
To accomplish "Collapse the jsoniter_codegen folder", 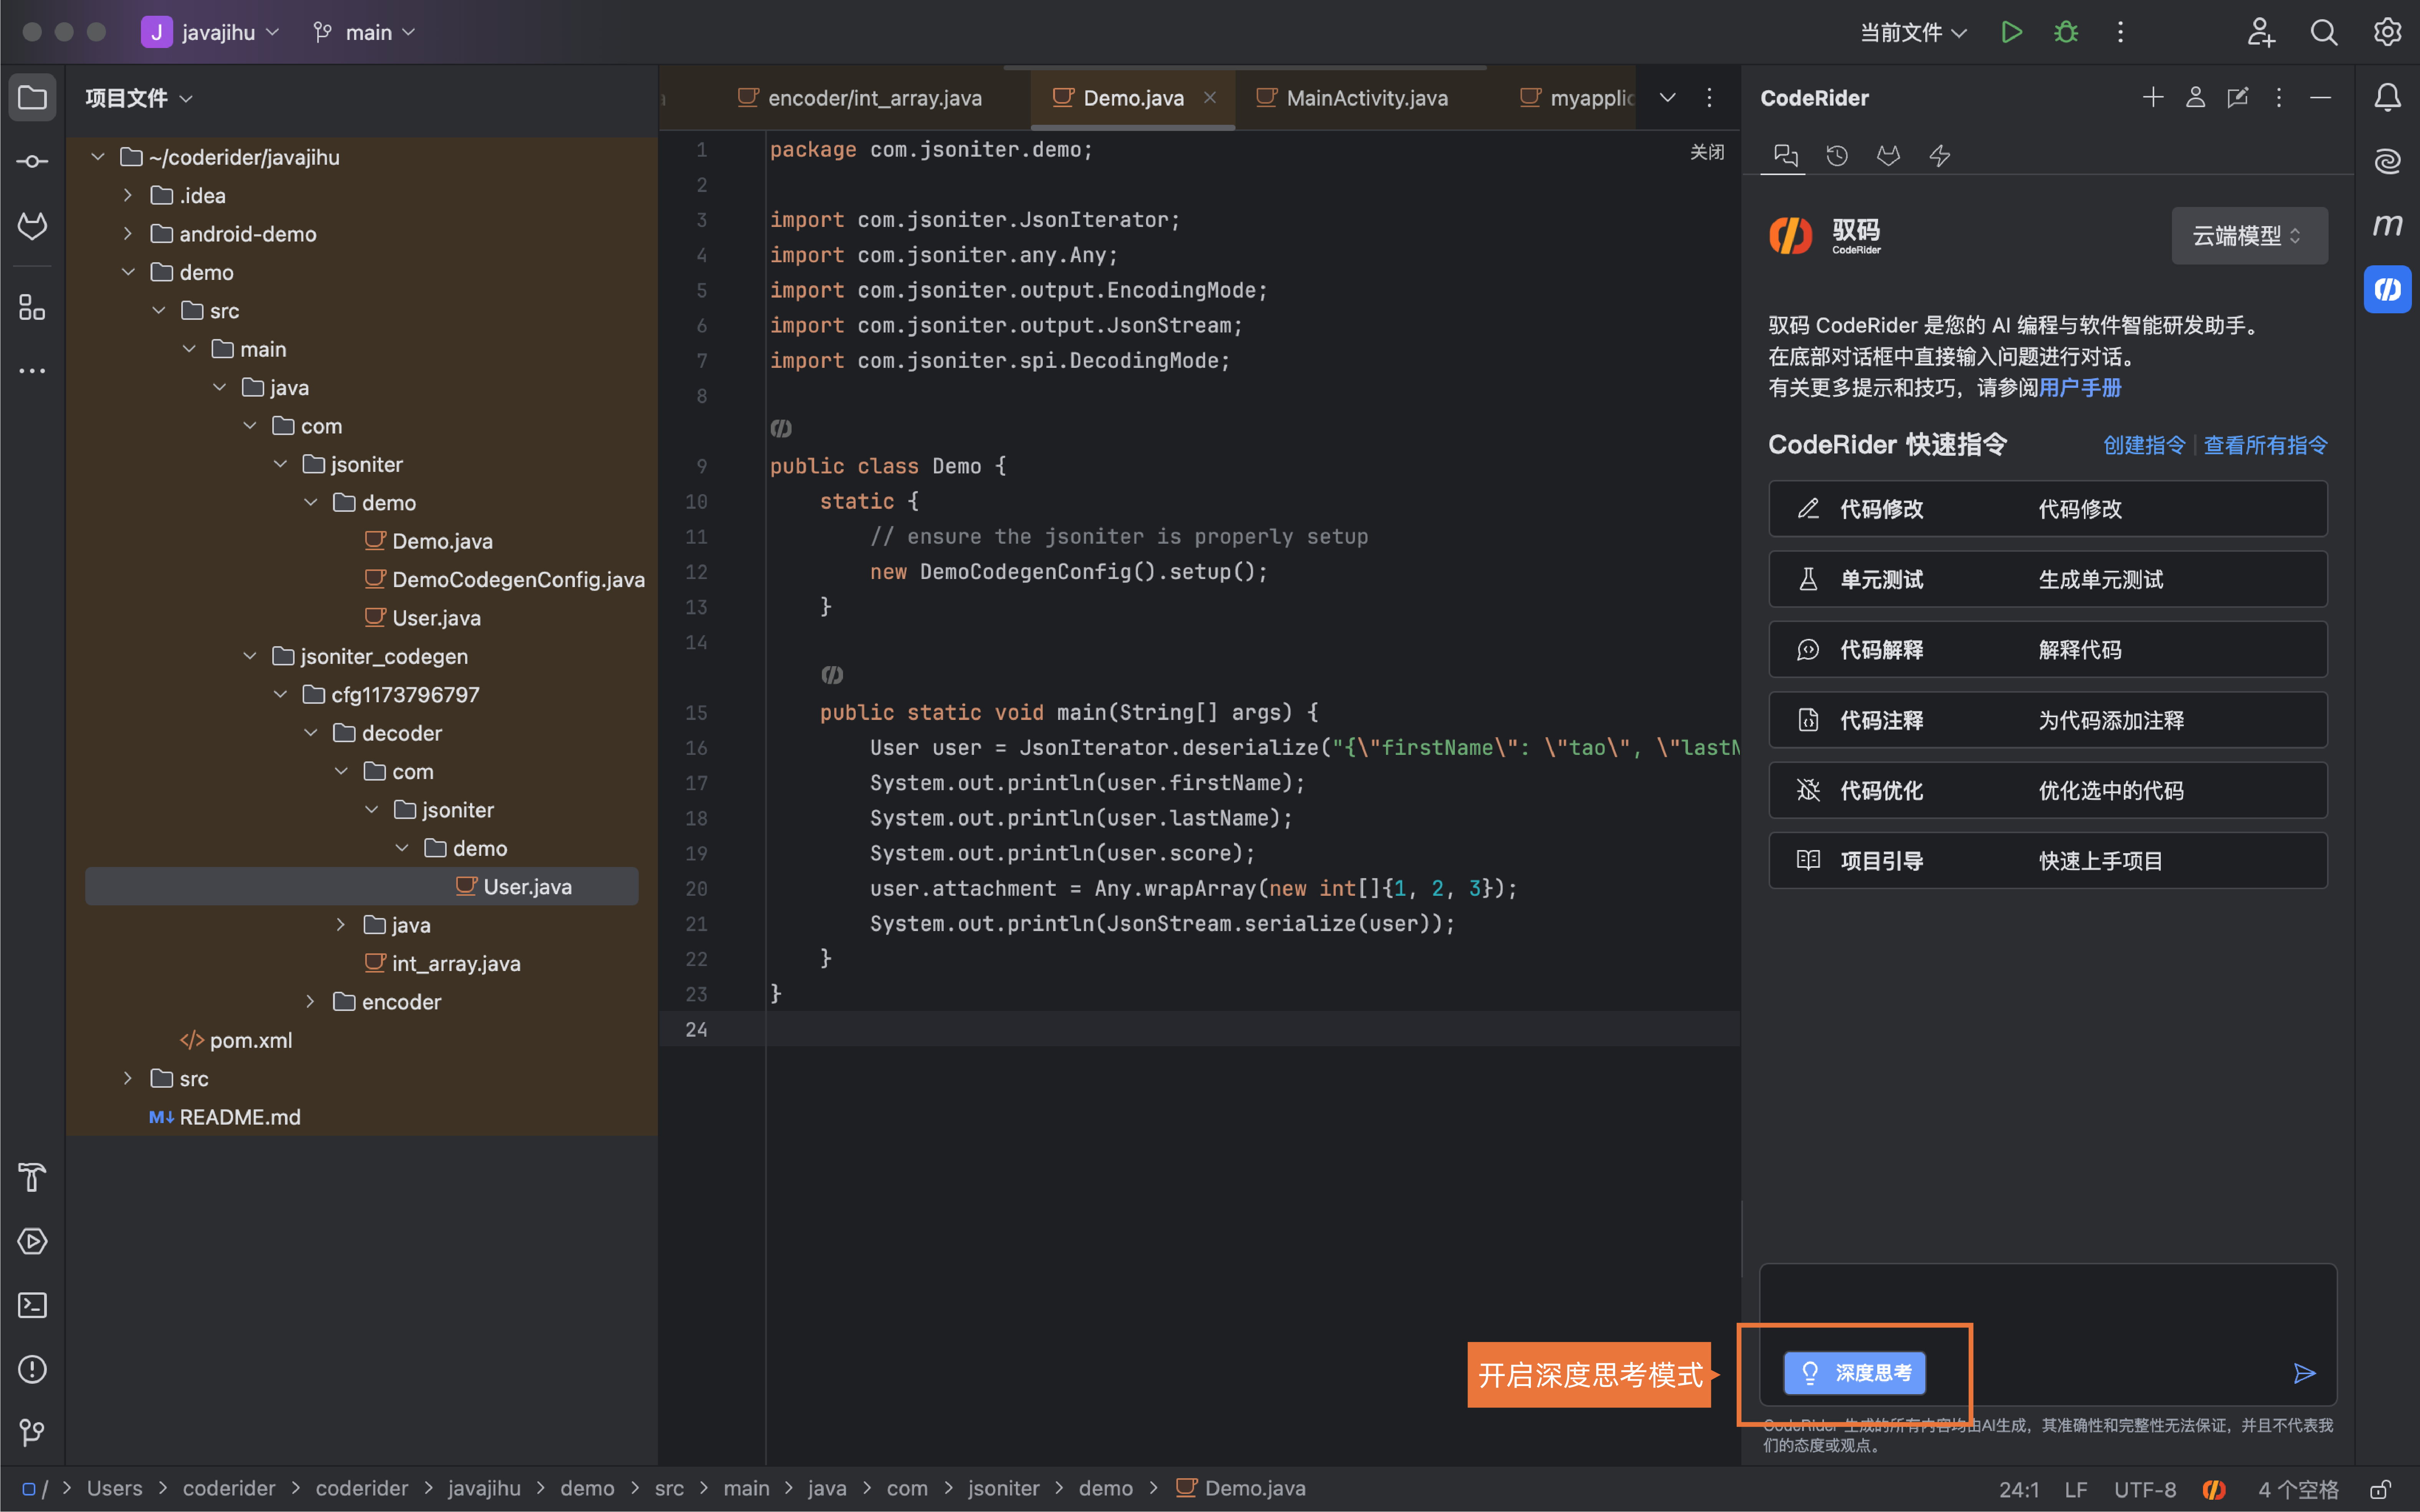I will (250, 656).
